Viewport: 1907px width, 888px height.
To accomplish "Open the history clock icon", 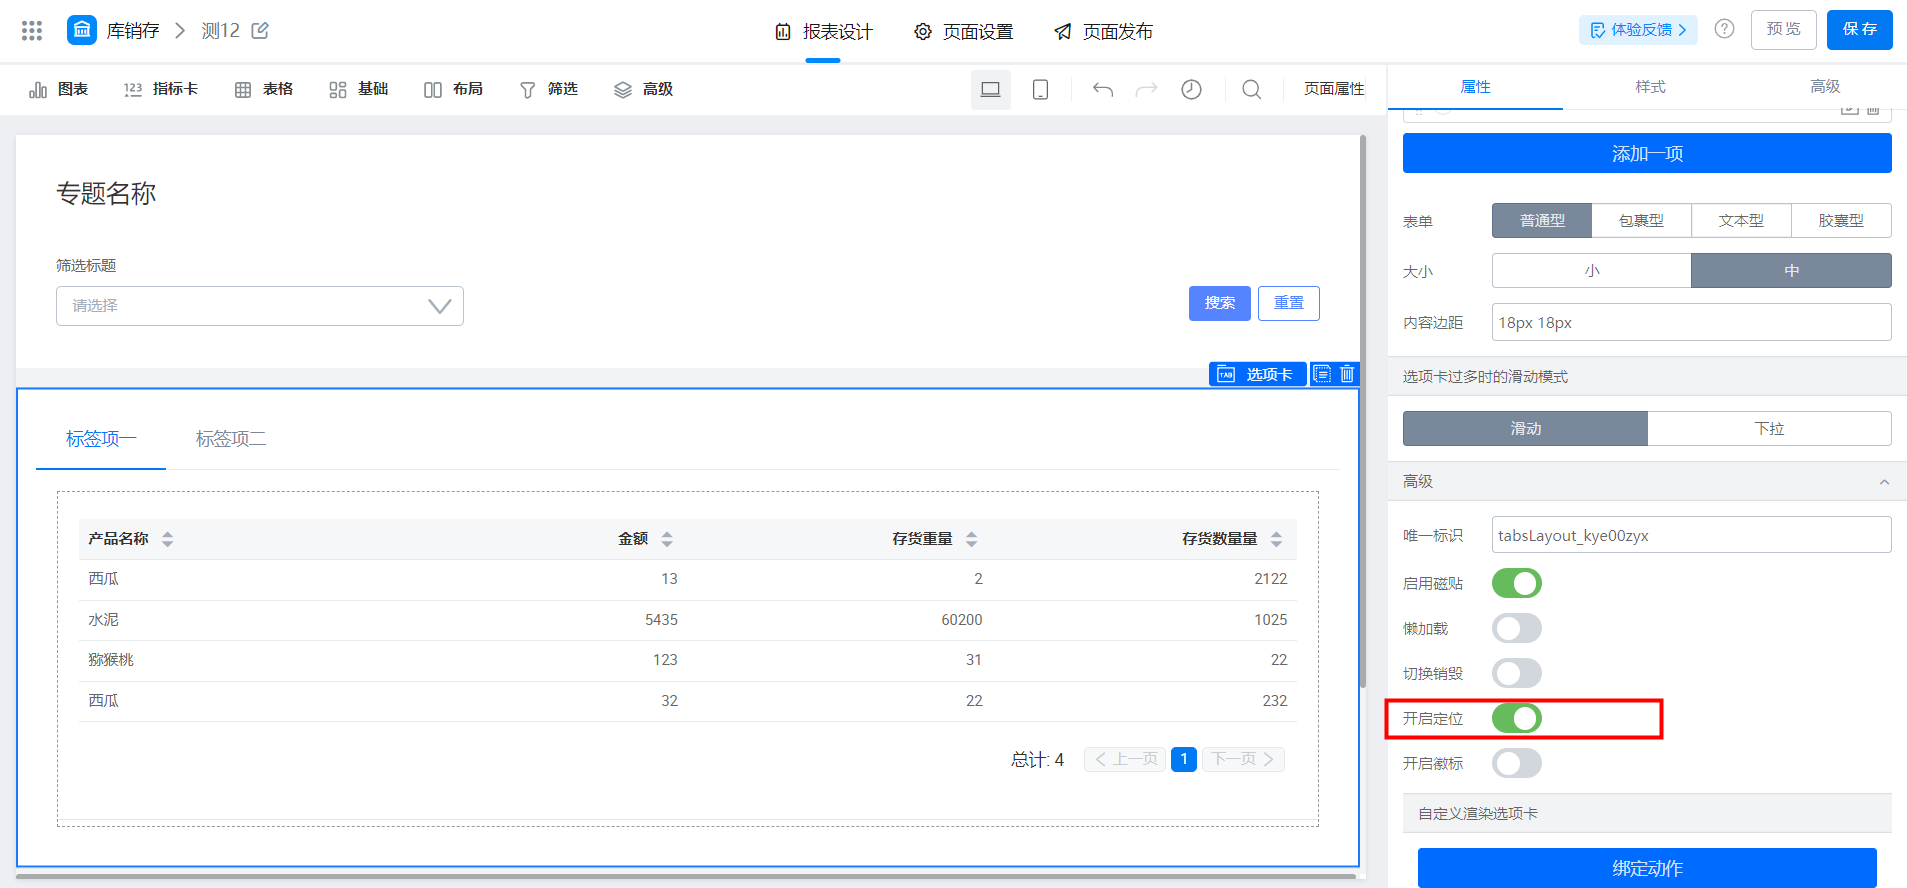I will pyautogui.click(x=1191, y=90).
